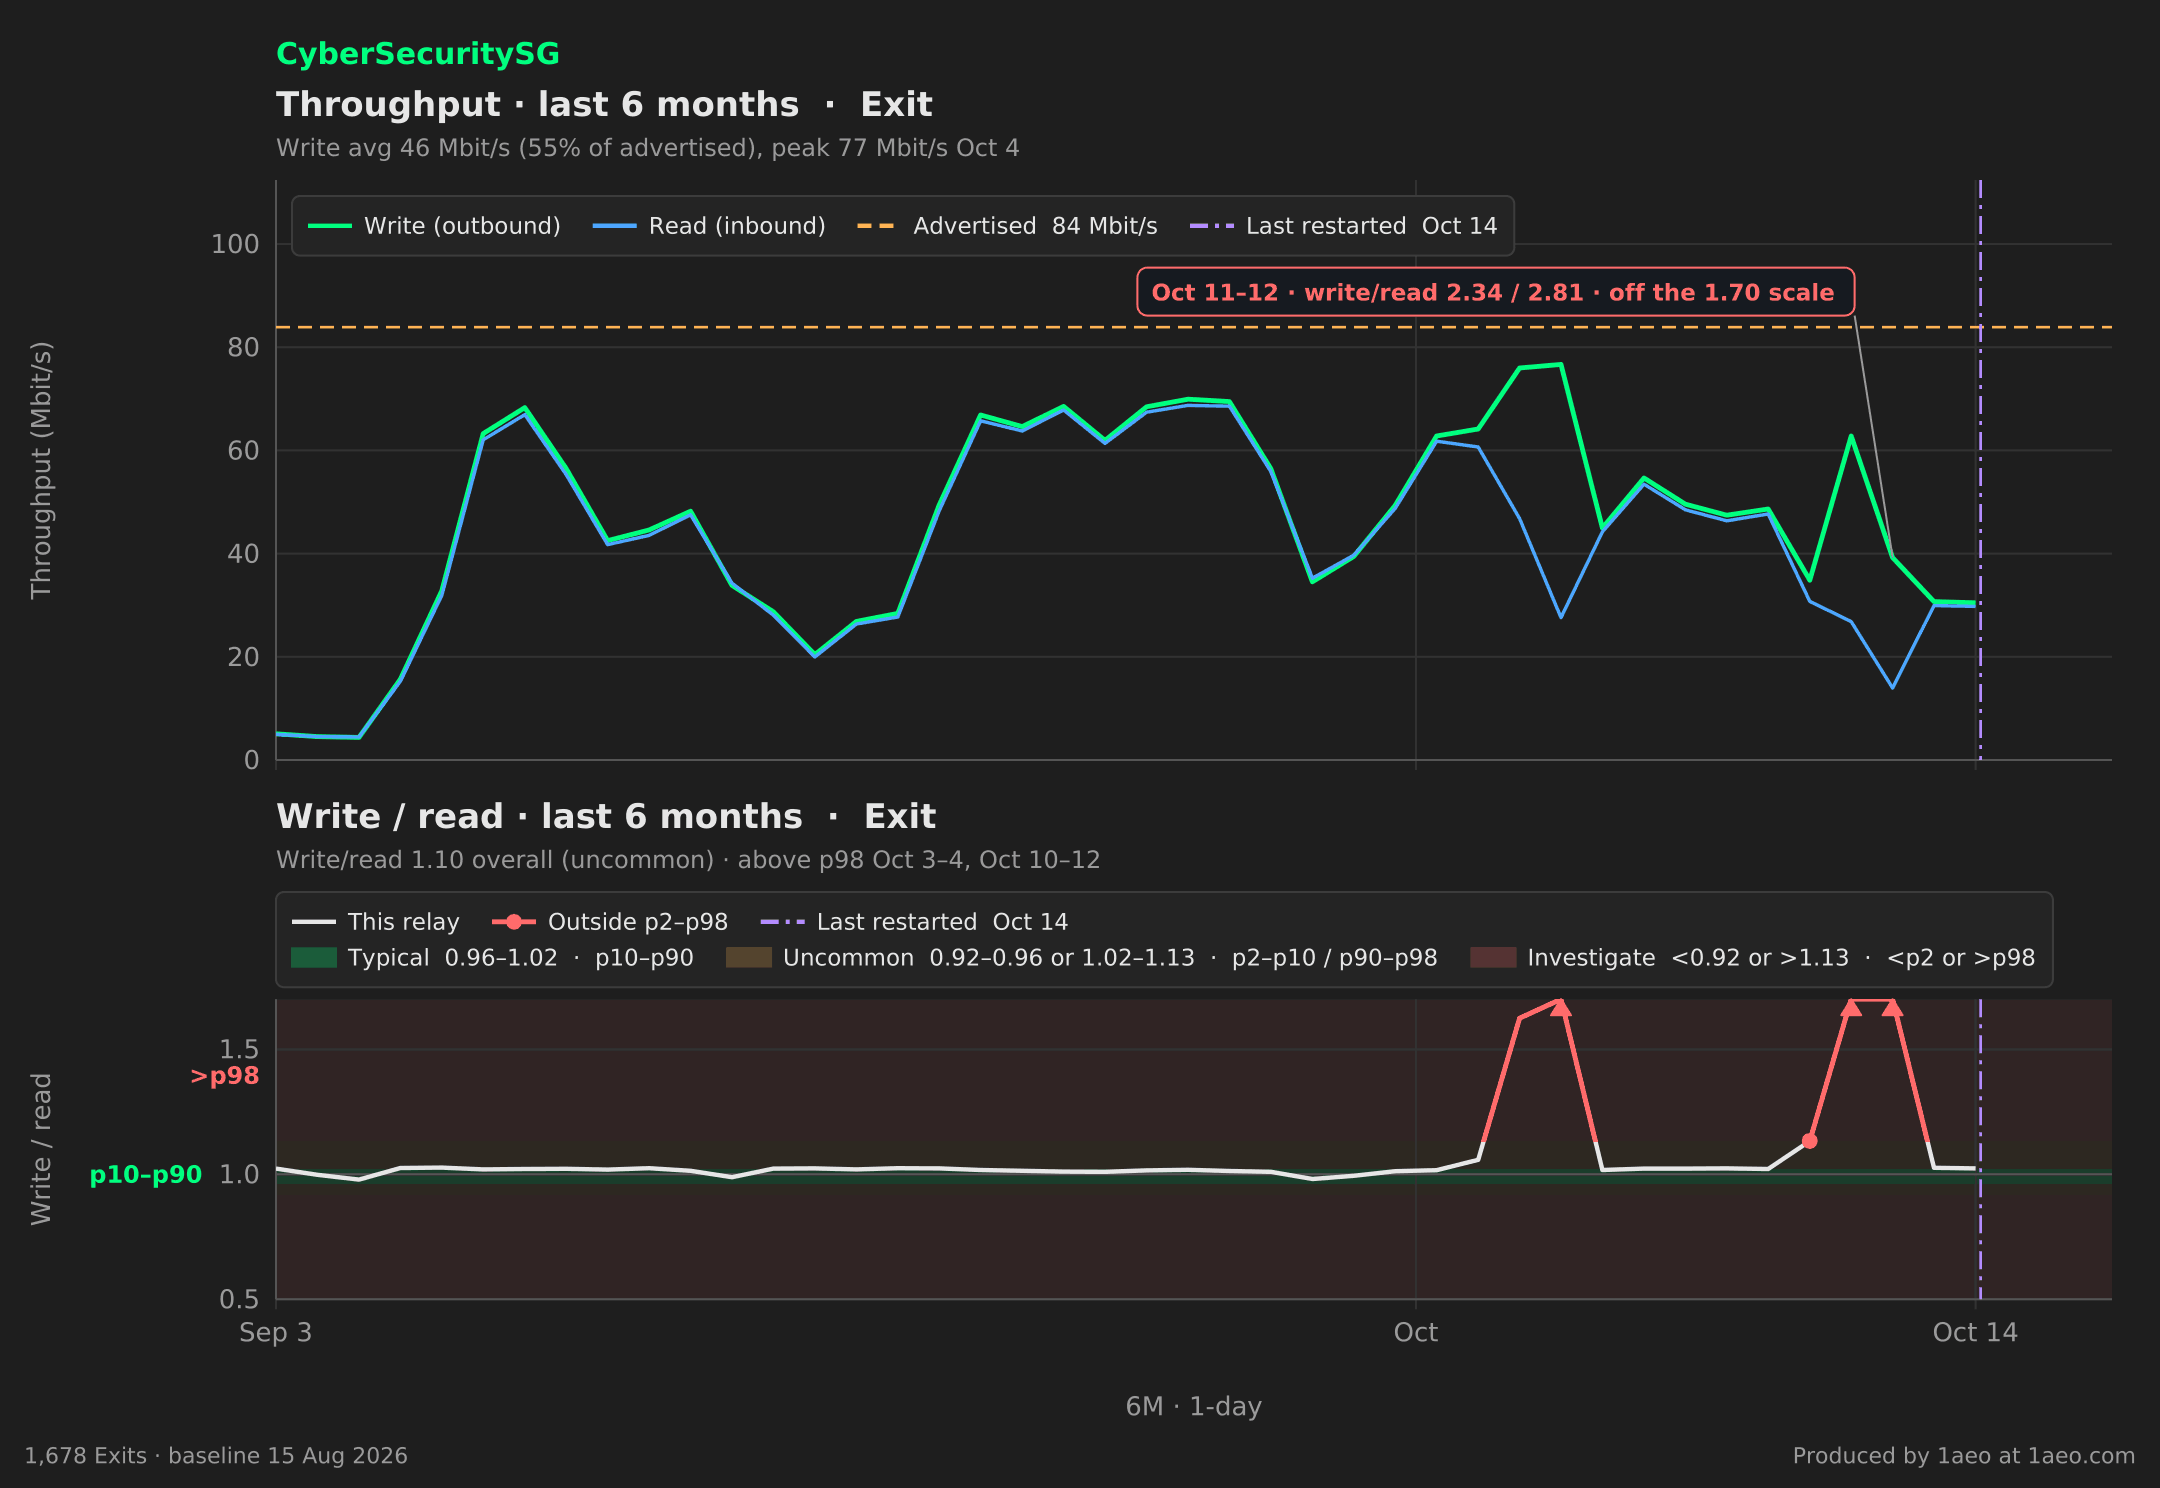Screen dimensions: 2160x1488
Task: Click the 'Sep 3' x-axis label
Action: 276,1332
